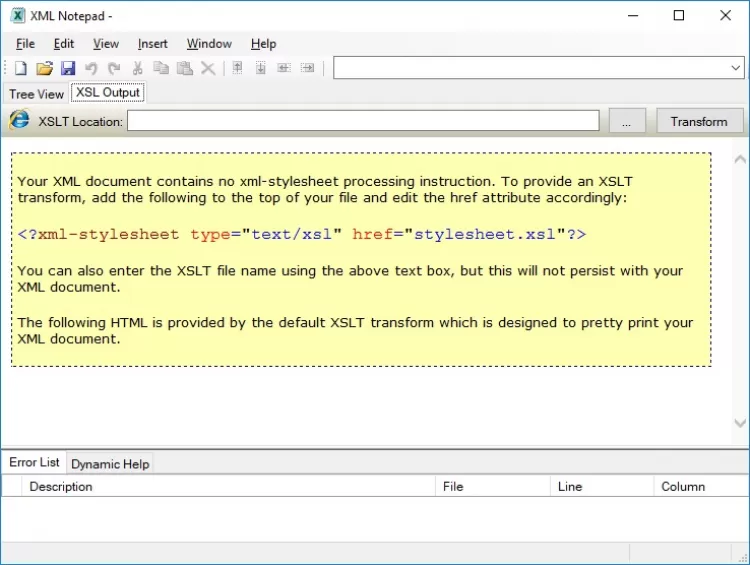Click the Copy icon in toolbar
Screen dimensions: 750x565
[161, 68]
